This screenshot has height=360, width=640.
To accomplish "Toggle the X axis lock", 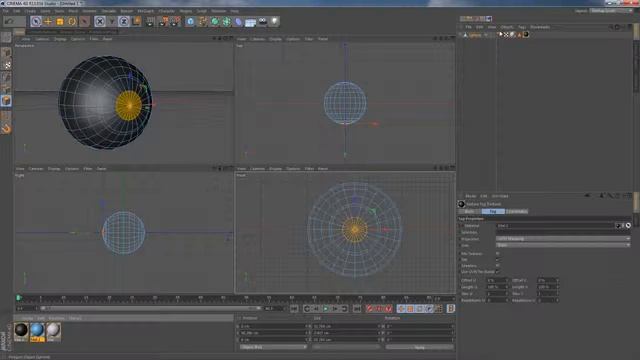I will 100,21.
